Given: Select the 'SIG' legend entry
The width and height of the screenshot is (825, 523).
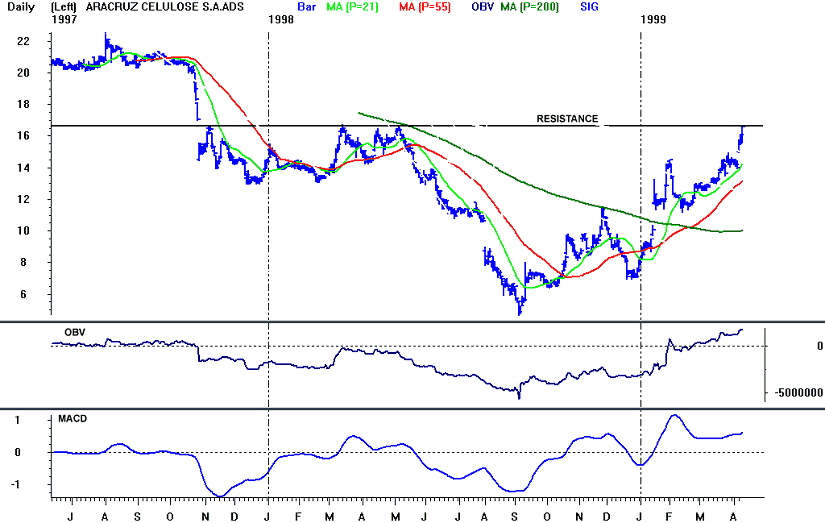Looking at the screenshot, I should click(589, 7).
